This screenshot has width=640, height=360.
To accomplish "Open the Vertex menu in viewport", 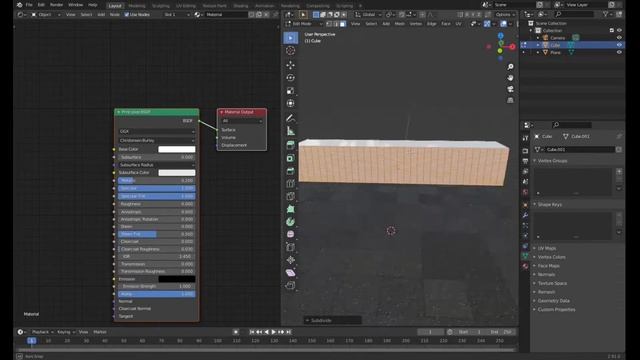I will coord(416,24).
